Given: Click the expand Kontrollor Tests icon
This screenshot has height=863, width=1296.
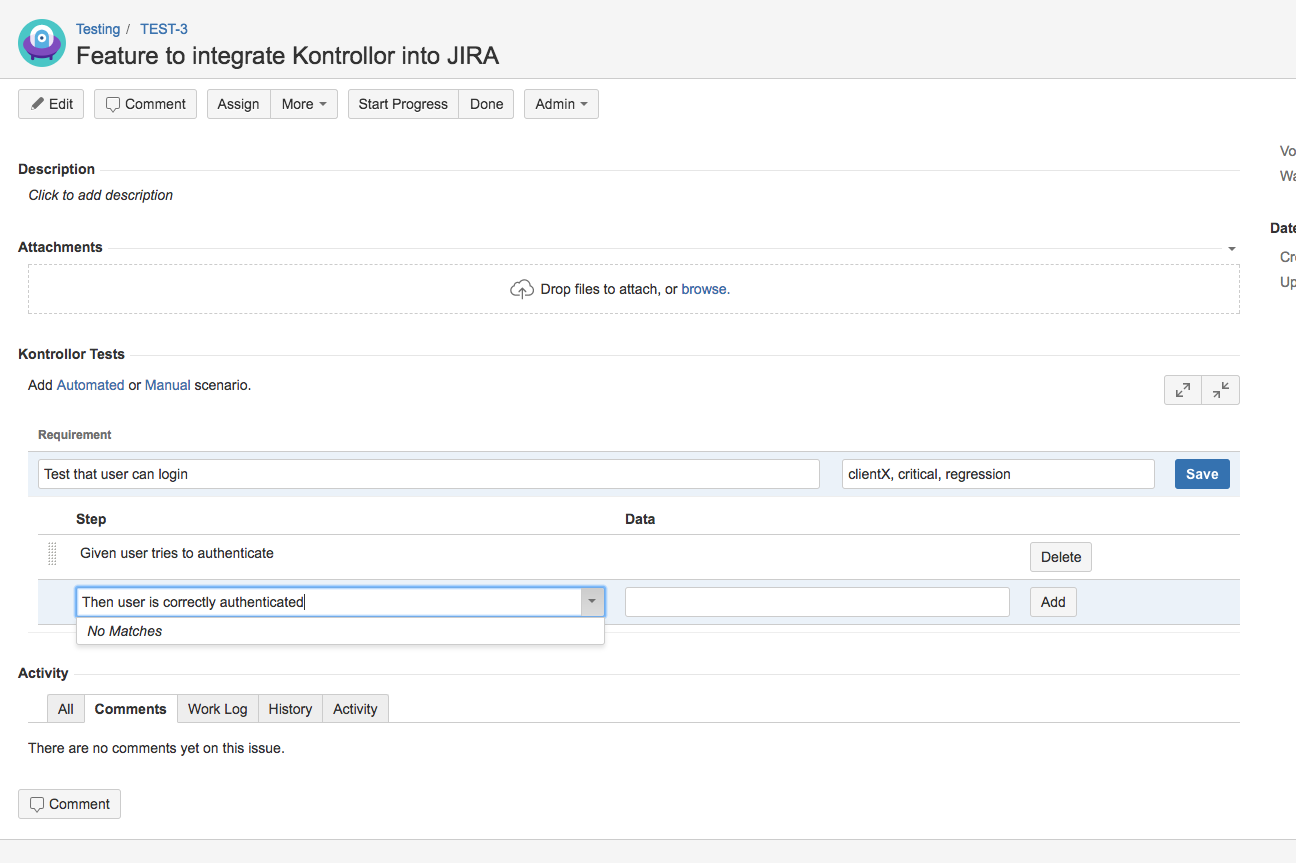Looking at the screenshot, I should click(x=1183, y=391).
